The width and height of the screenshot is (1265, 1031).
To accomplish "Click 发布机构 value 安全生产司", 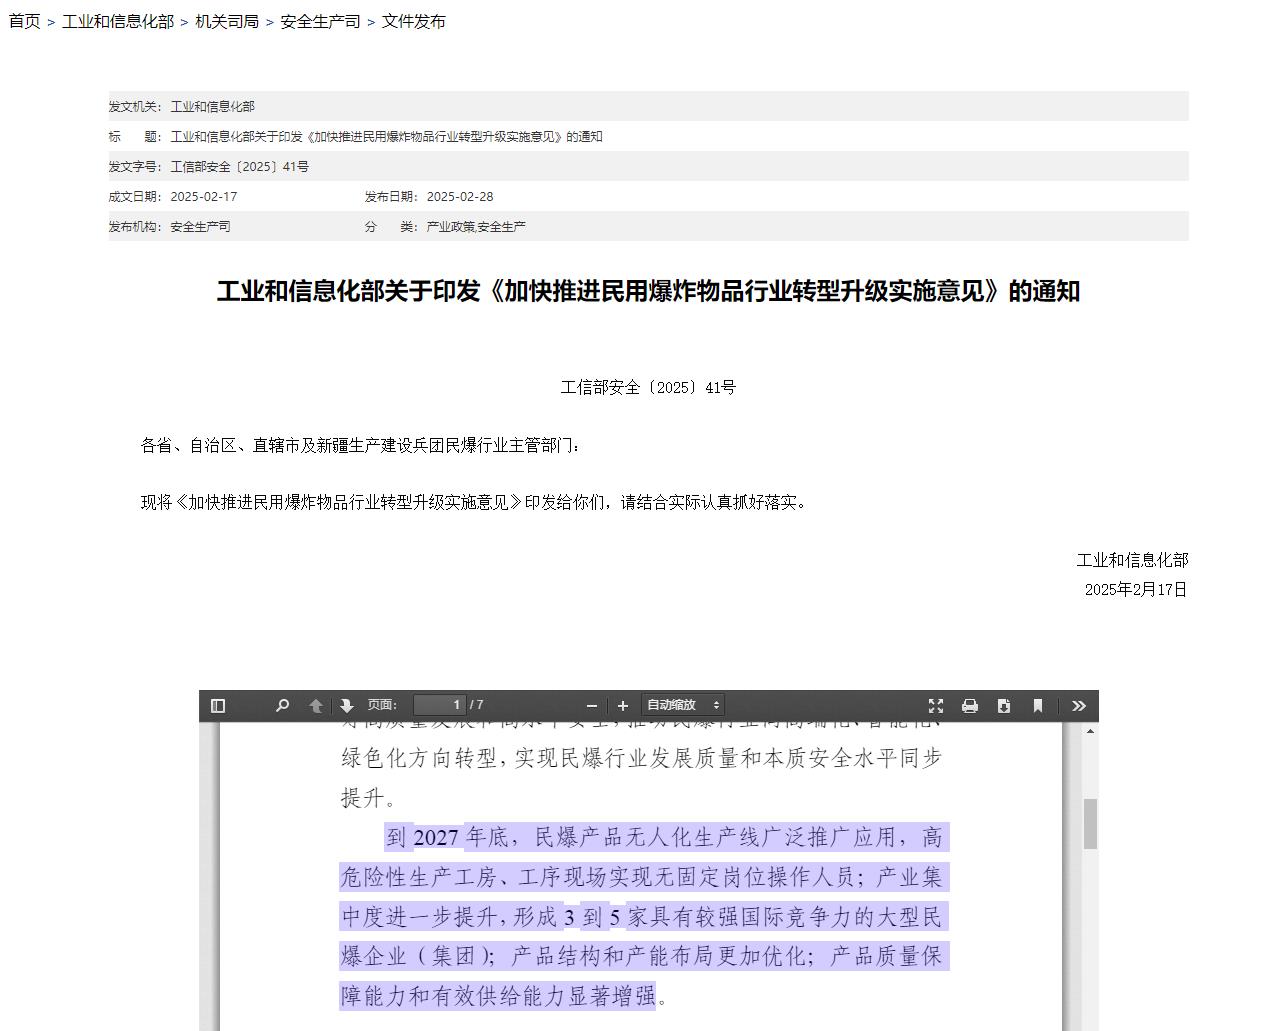I will click(200, 227).
